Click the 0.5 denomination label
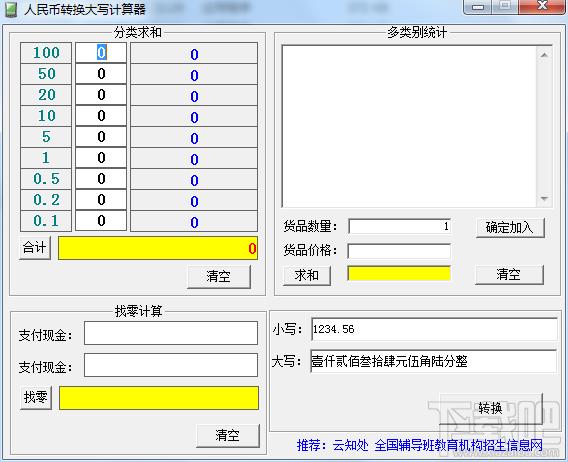Viewport: 568px width, 462px height. point(46,179)
